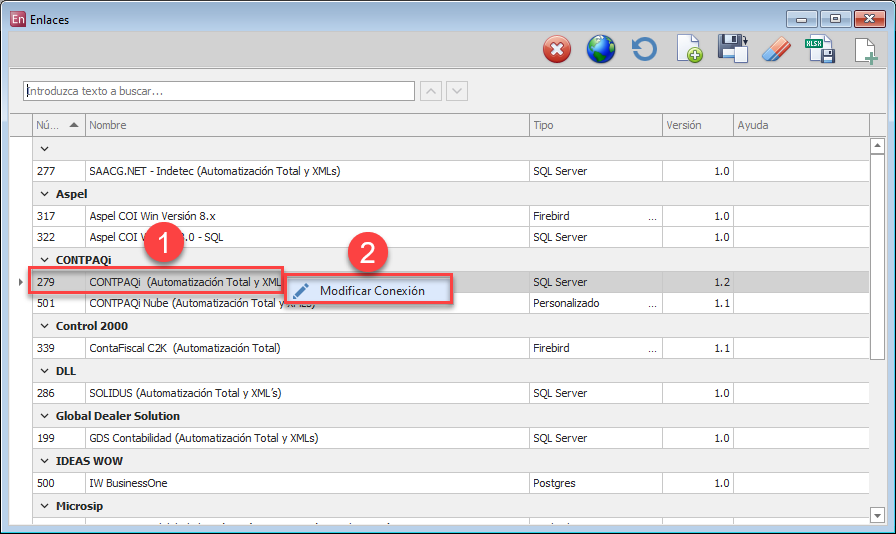Click the floppy disk save icon

[733, 49]
